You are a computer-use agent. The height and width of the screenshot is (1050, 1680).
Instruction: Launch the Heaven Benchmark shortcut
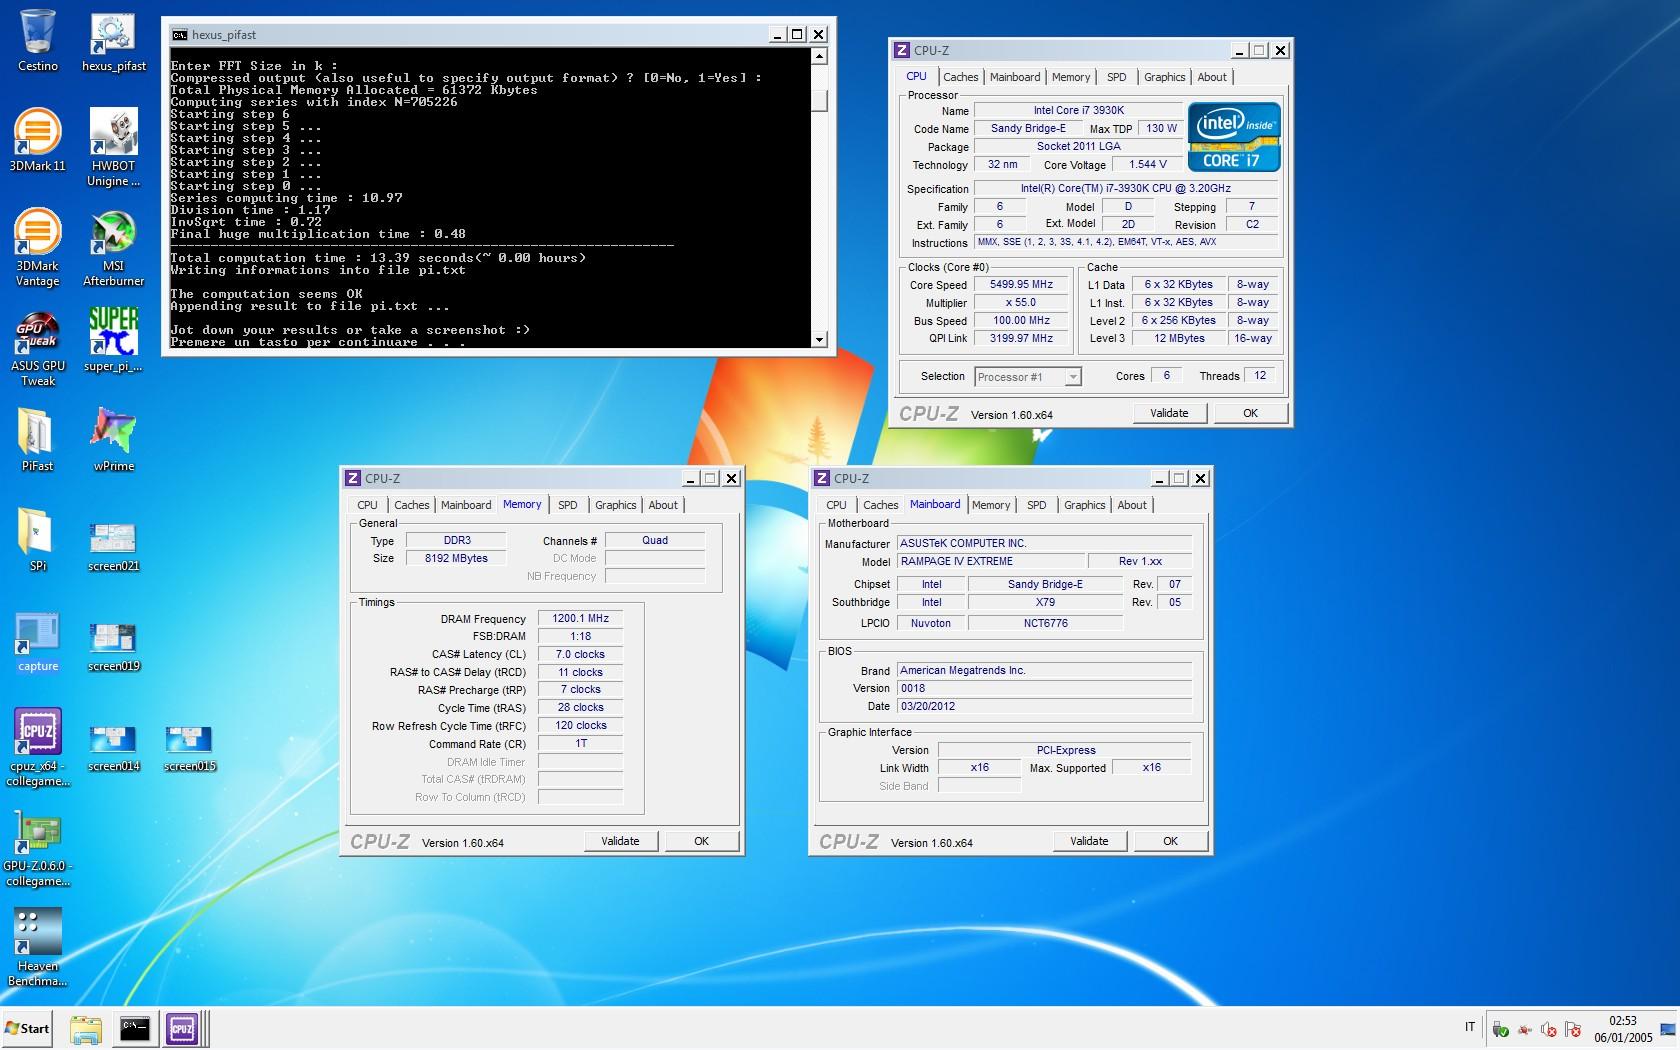coord(38,948)
